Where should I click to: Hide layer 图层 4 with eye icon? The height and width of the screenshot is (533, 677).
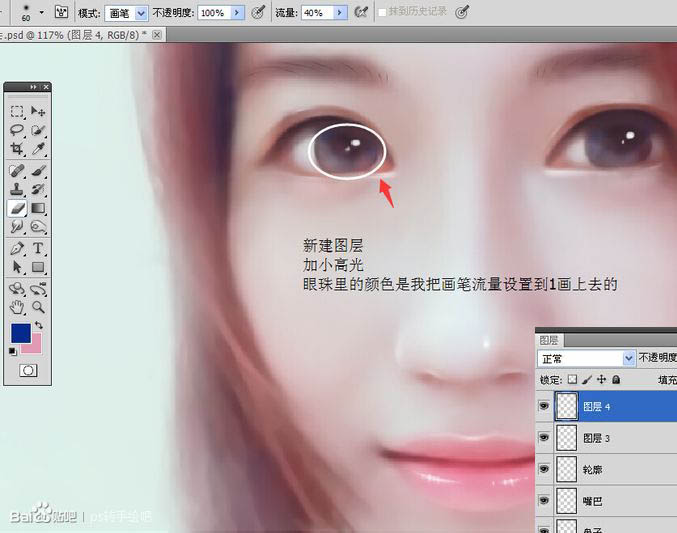[545, 406]
